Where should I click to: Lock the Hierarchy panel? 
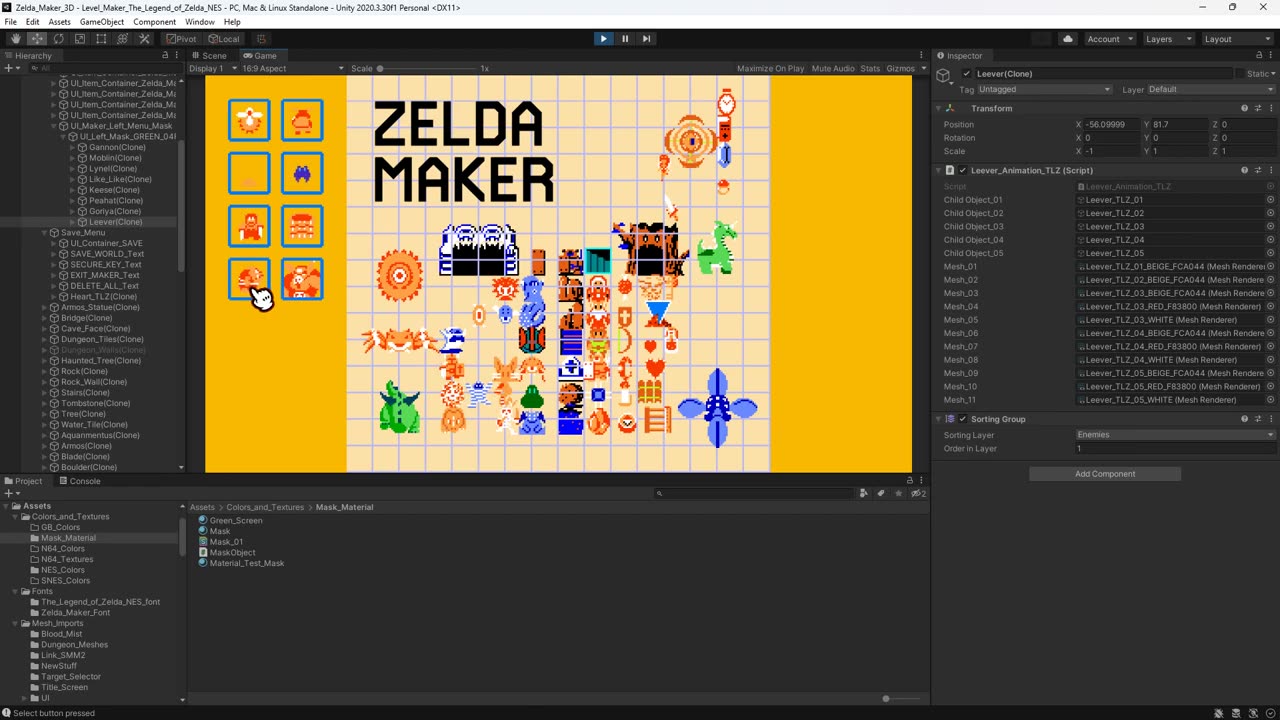165,56
